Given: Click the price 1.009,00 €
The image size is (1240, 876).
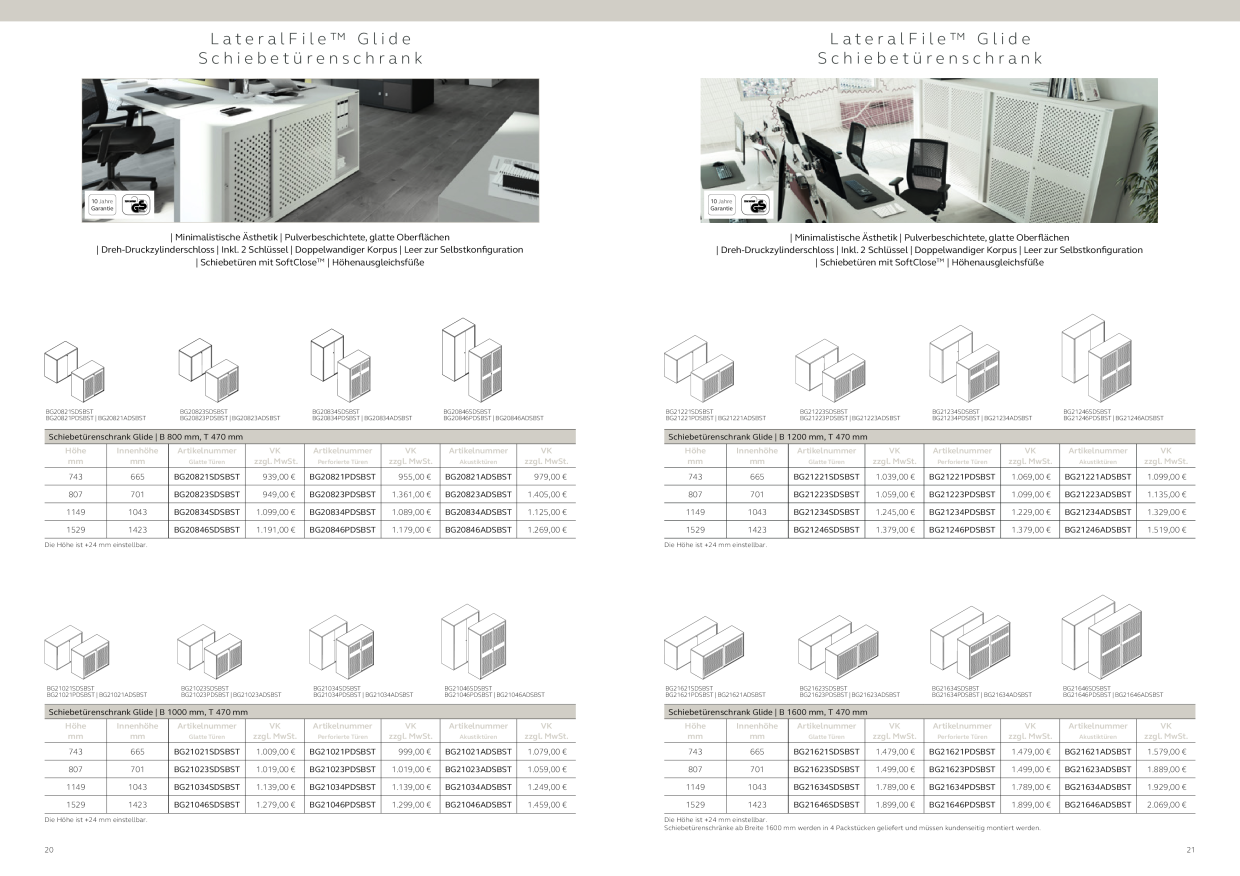Looking at the screenshot, I should tap(275, 751).
